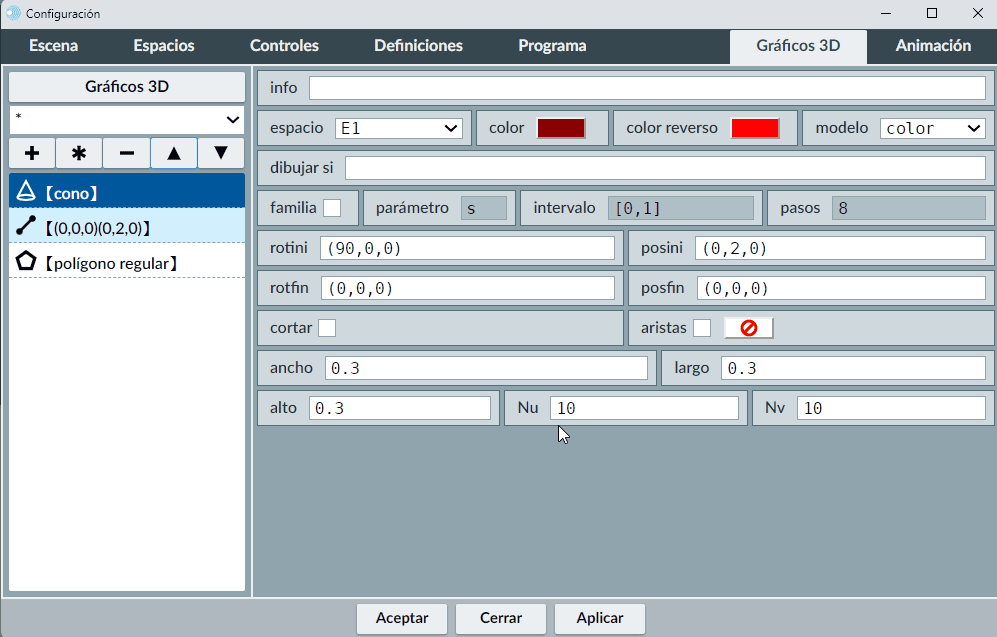This screenshot has height=637, width=997.
Task: Open the Animación tab
Action: coord(932,46)
